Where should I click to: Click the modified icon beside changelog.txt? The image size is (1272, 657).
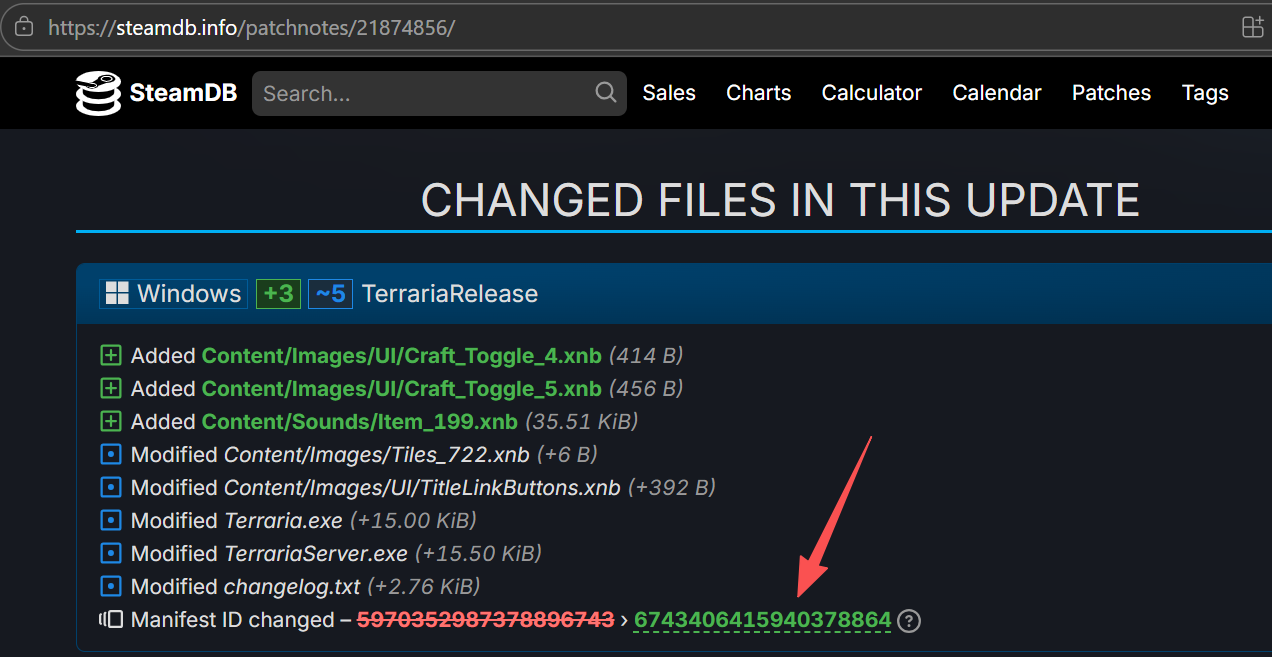click(x=111, y=587)
